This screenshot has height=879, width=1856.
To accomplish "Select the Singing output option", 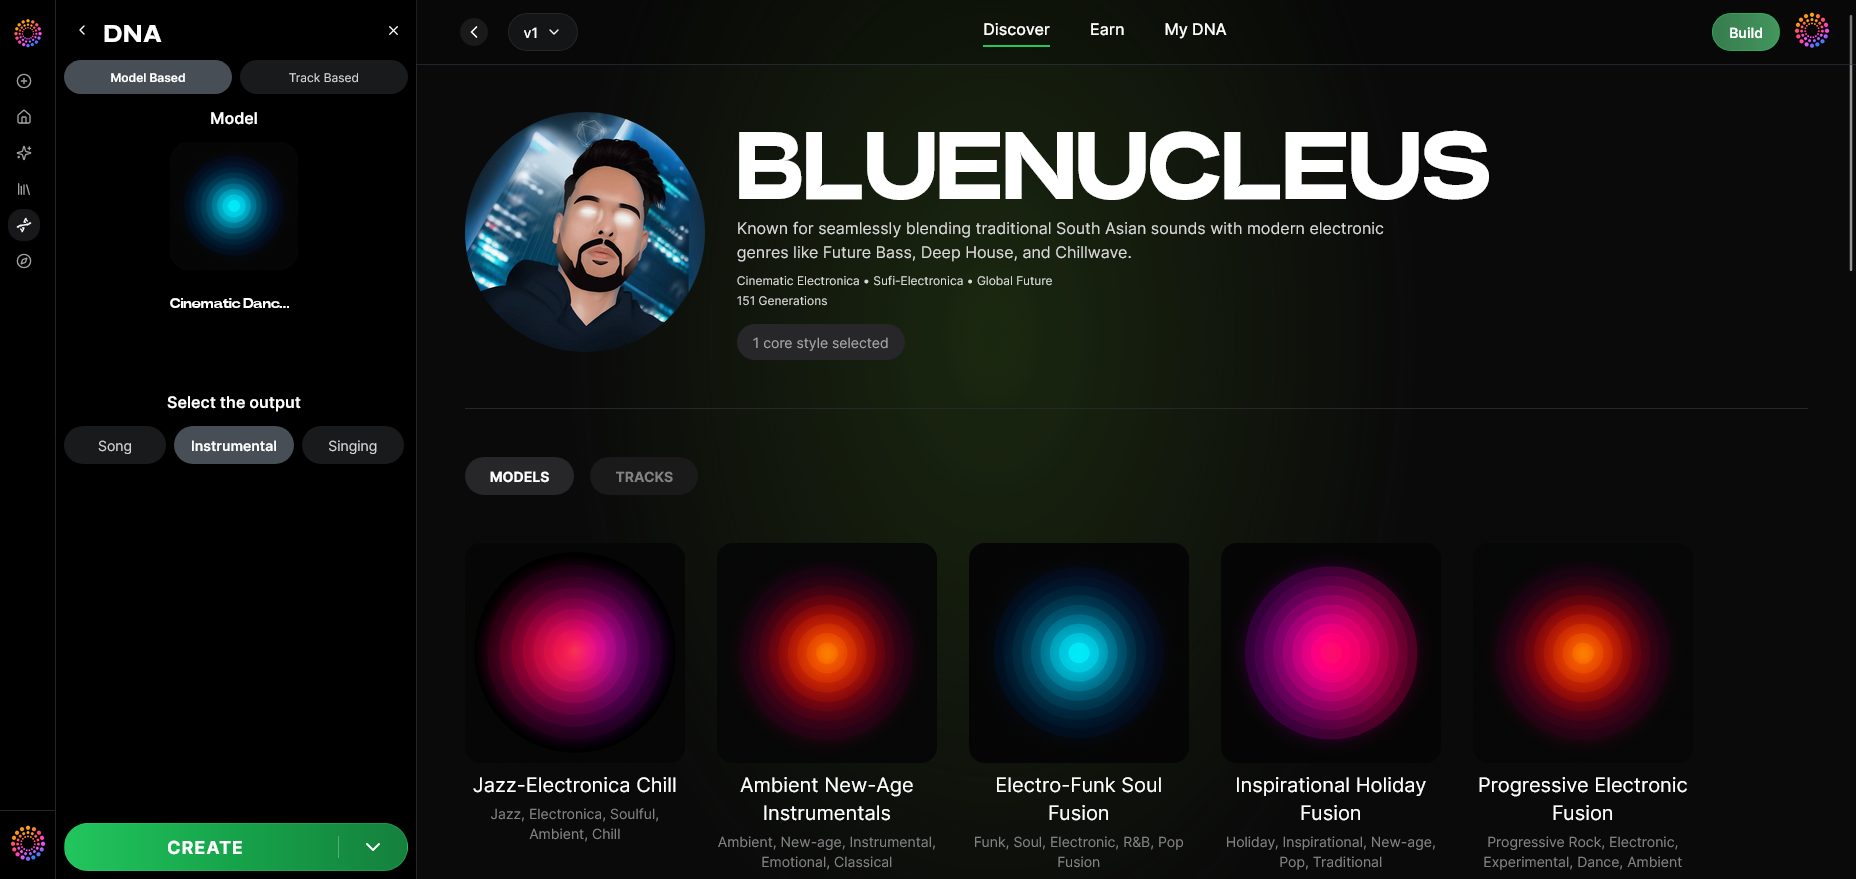I will click(x=353, y=446).
